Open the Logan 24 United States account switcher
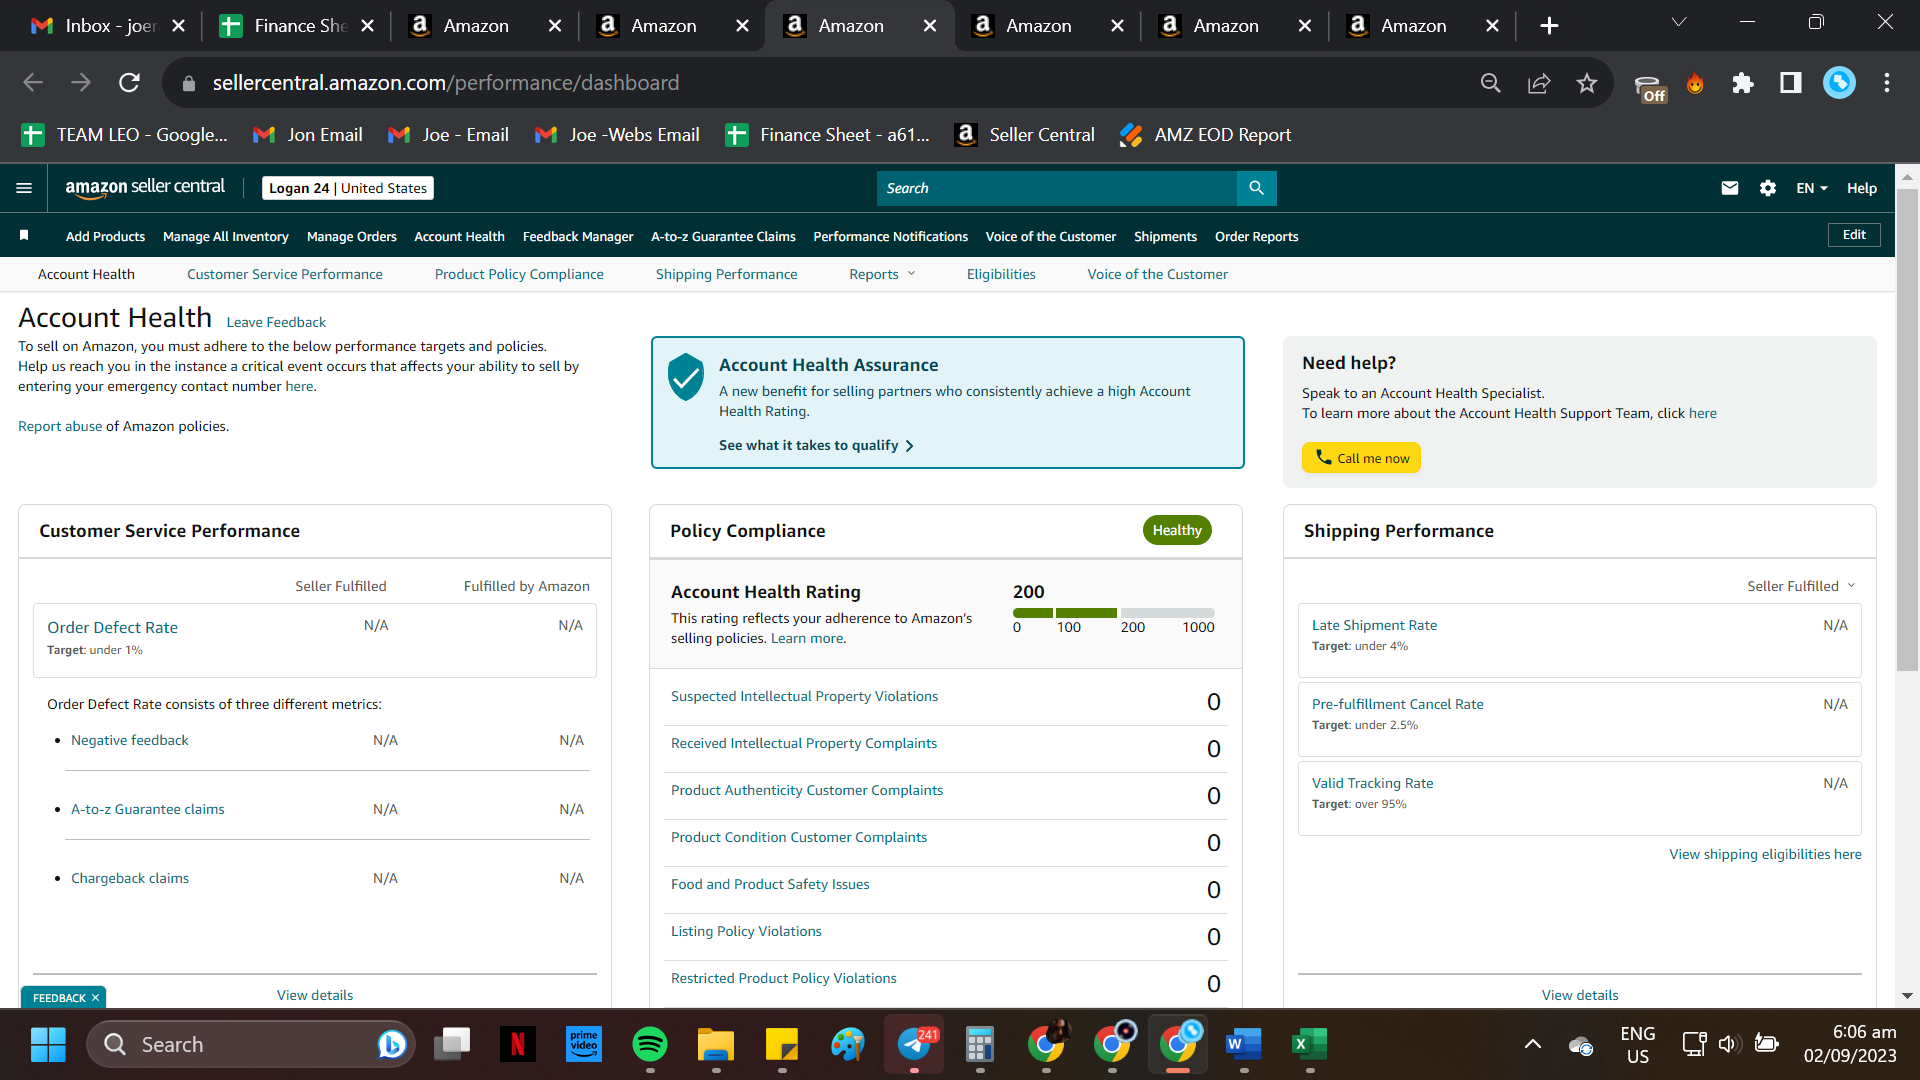Screen dimensions: 1920x1080 tap(348, 188)
